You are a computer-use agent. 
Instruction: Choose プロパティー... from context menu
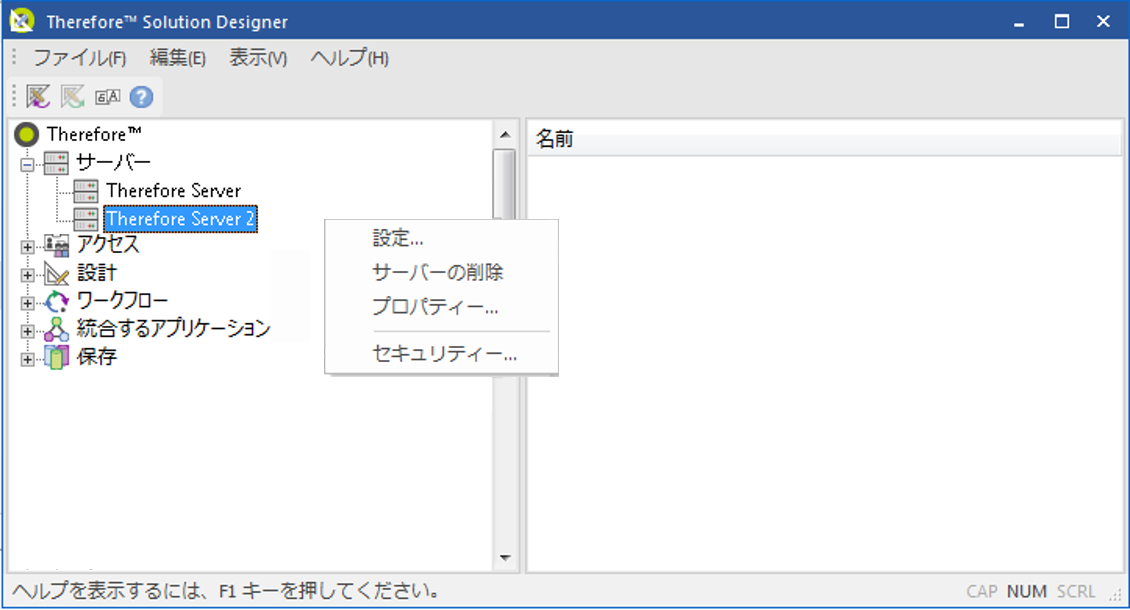click(435, 307)
